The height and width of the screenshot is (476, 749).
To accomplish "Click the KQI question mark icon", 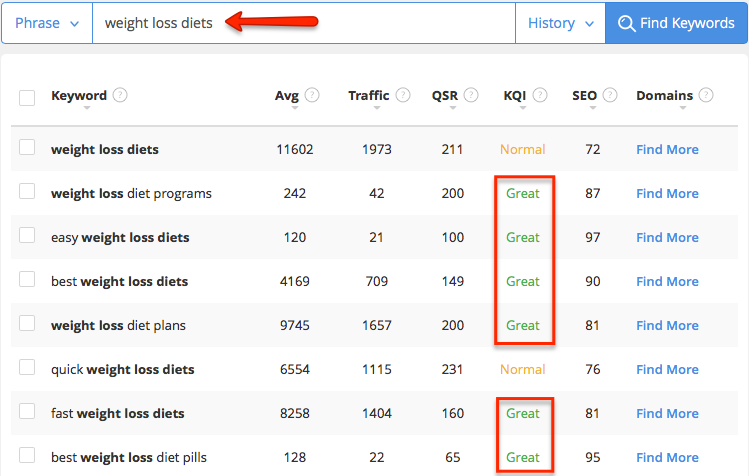I will click(x=540, y=95).
